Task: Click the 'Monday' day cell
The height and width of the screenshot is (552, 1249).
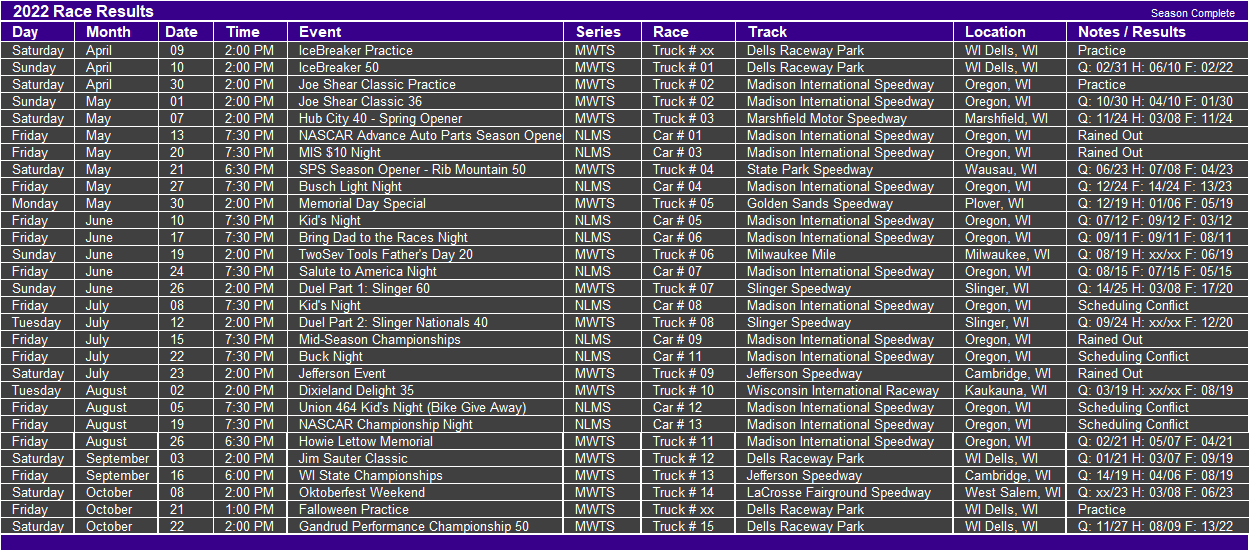Action: click(35, 203)
